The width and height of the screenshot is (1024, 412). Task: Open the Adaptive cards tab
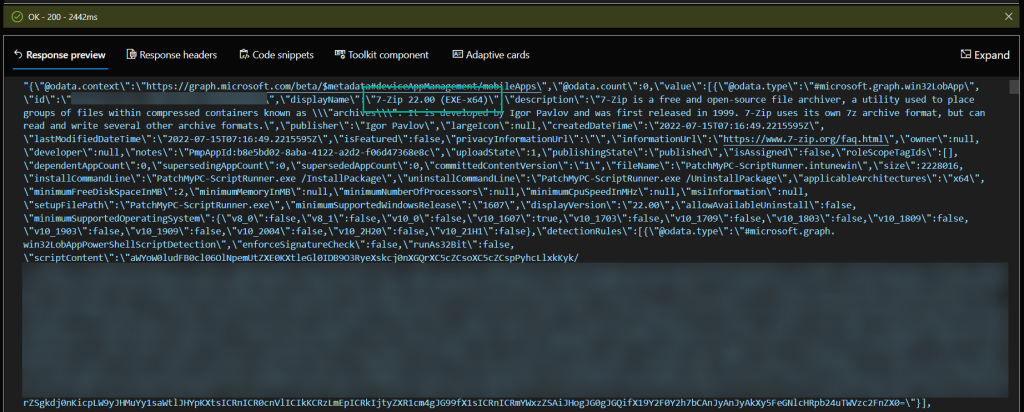point(490,55)
